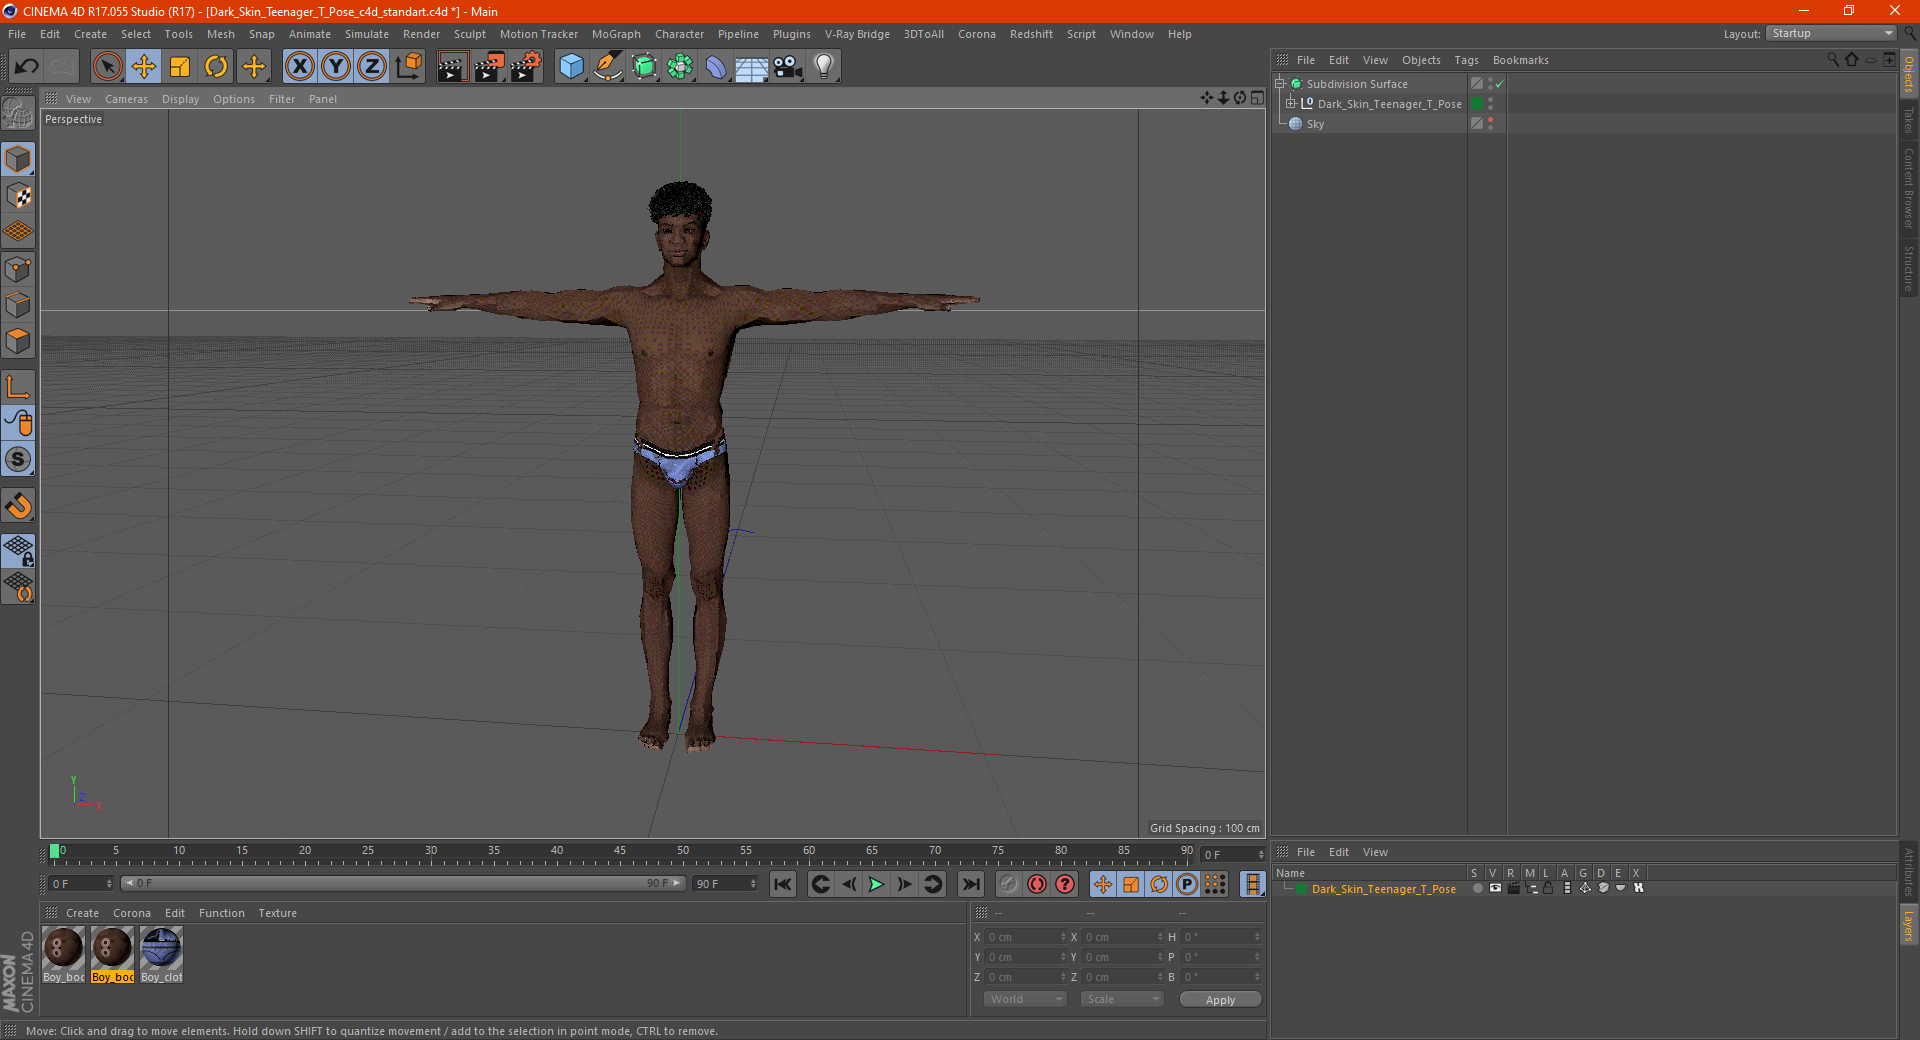Image resolution: width=1920 pixels, height=1040 pixels.
Task: Switch to the Content Browser side tab
Action: coord(1908,188)
